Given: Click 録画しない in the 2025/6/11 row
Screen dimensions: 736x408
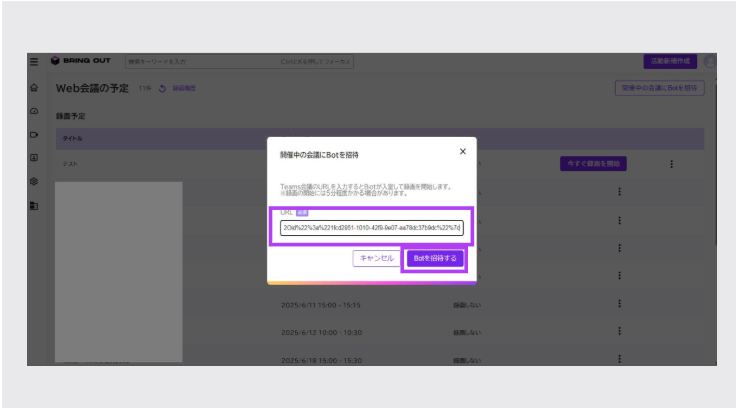Looking at the screenshot, I should pos(467,305).
